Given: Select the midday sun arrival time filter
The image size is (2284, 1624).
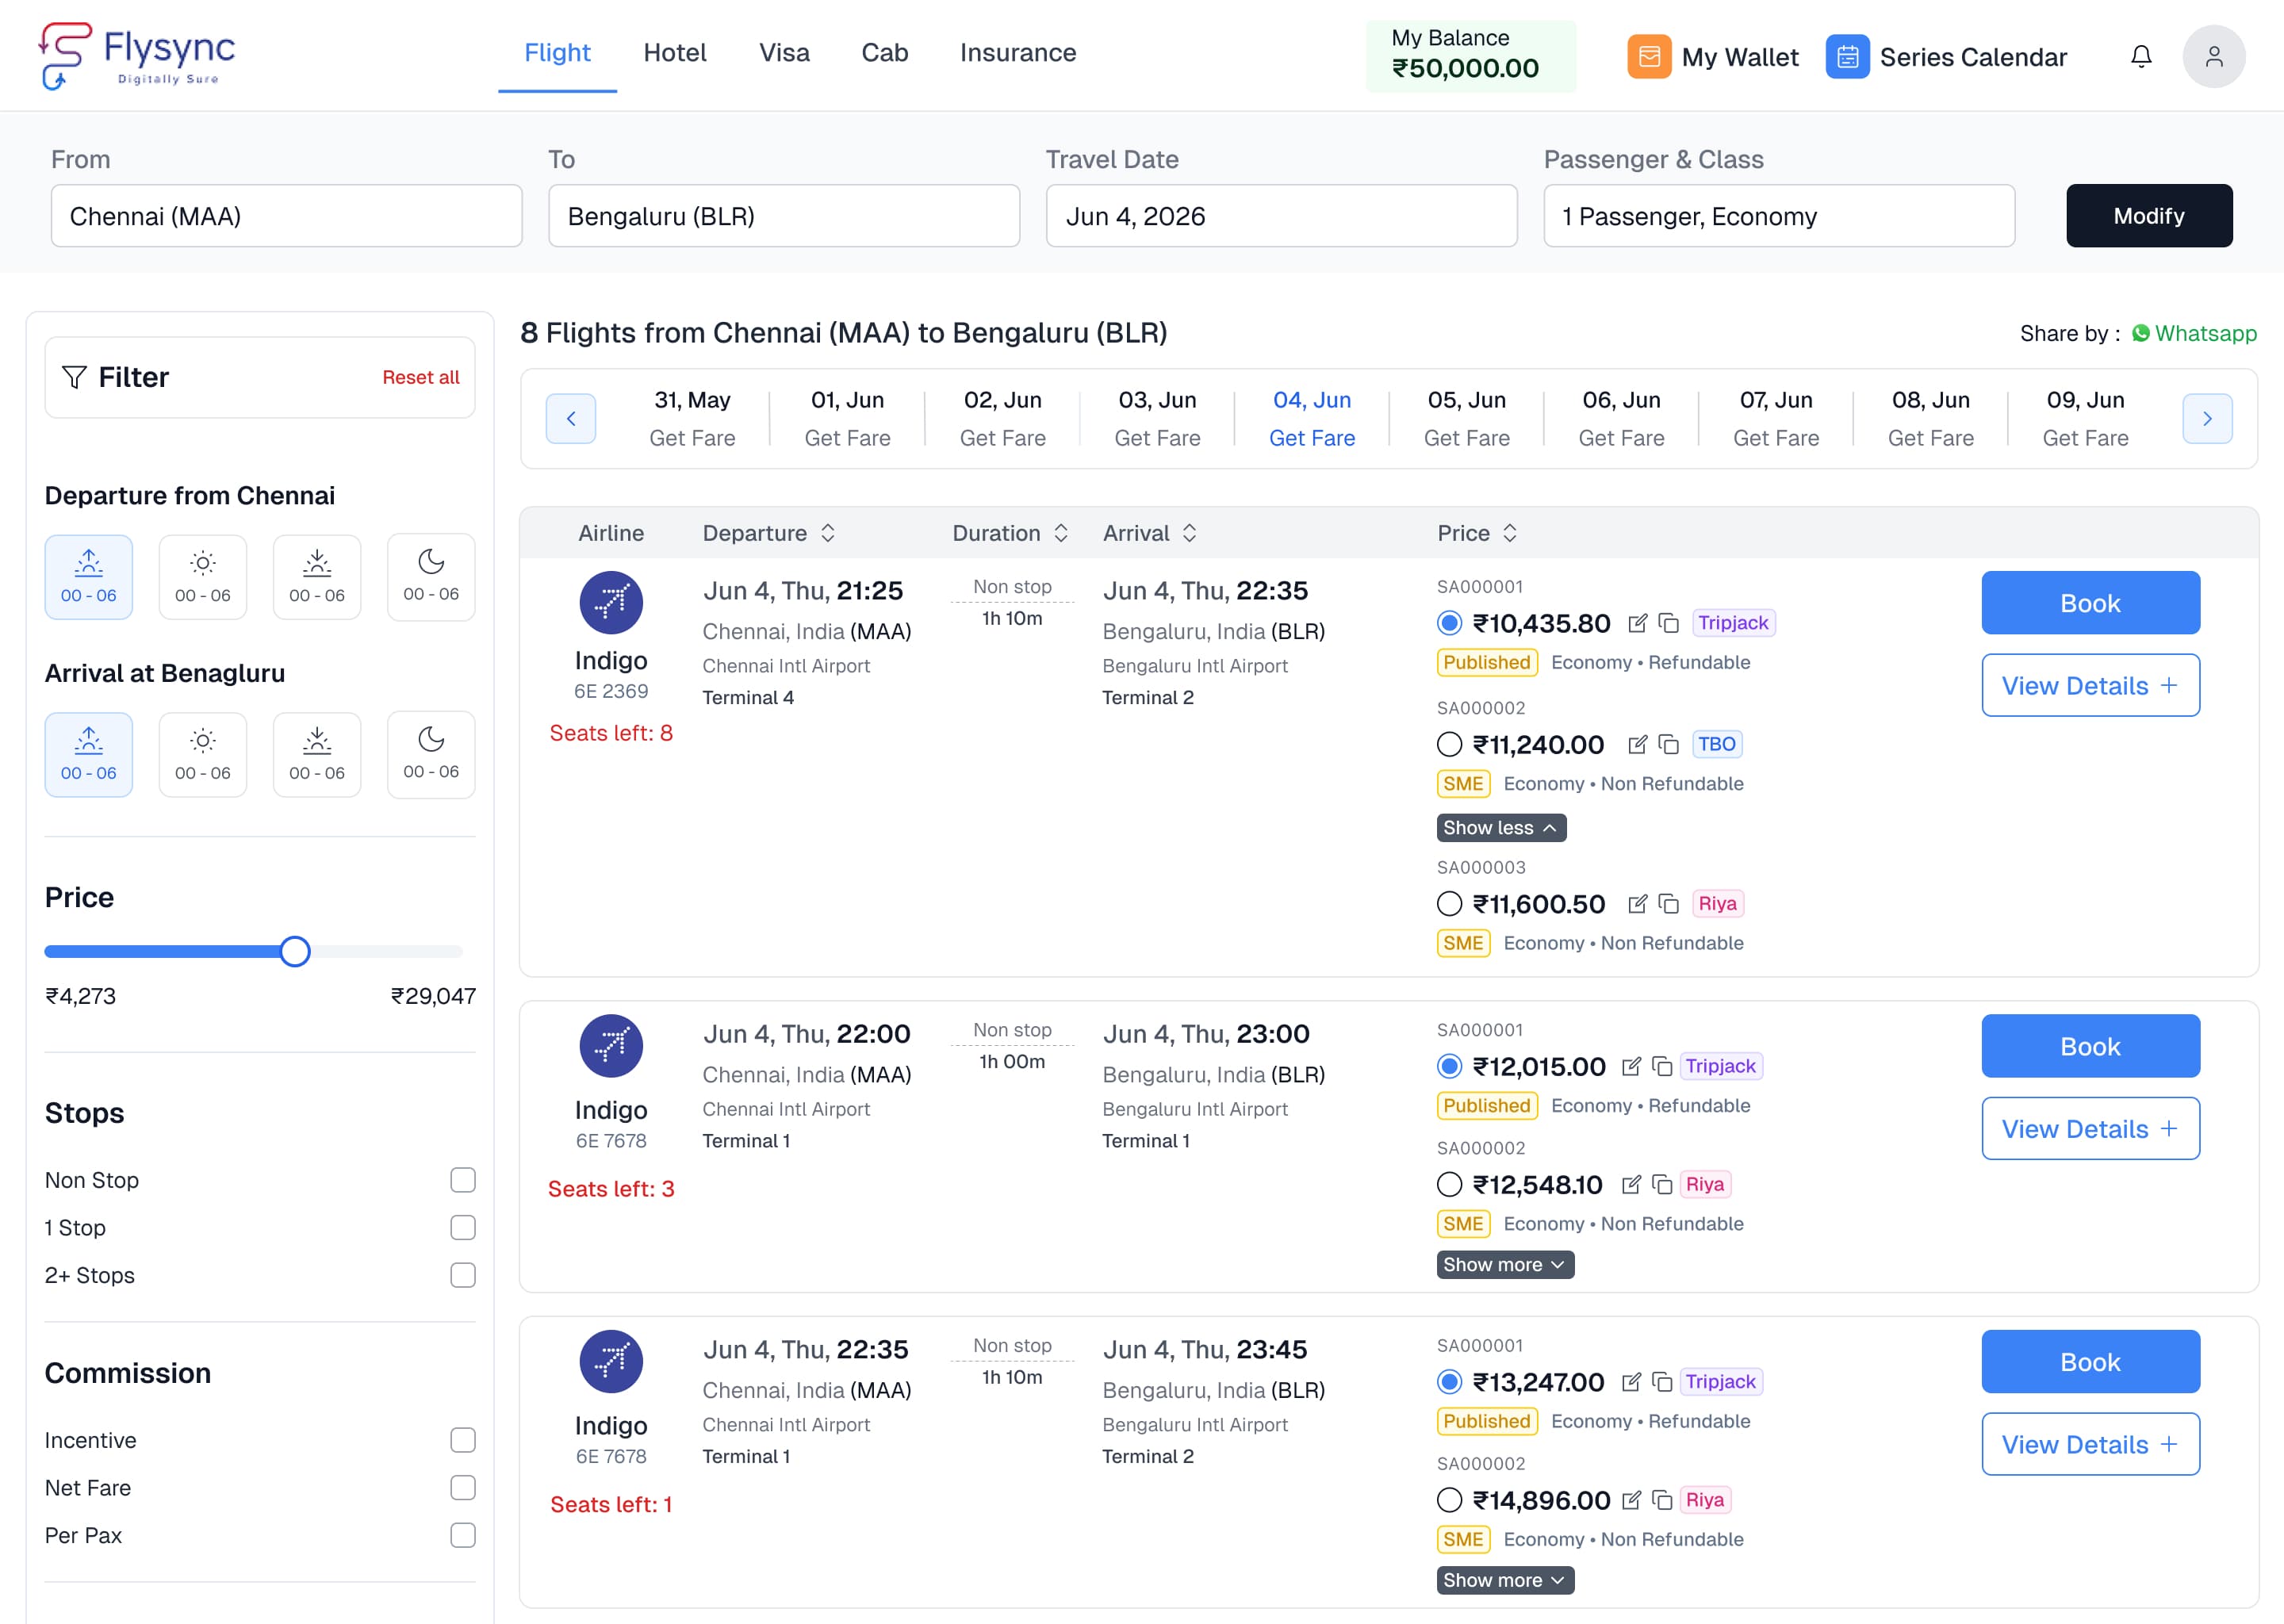Looking at the screenshot, I should pos(203,754).
